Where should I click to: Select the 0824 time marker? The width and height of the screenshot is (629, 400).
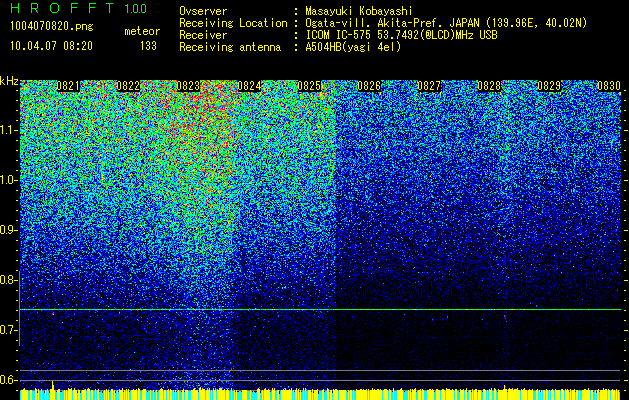(x=249, y=86)
